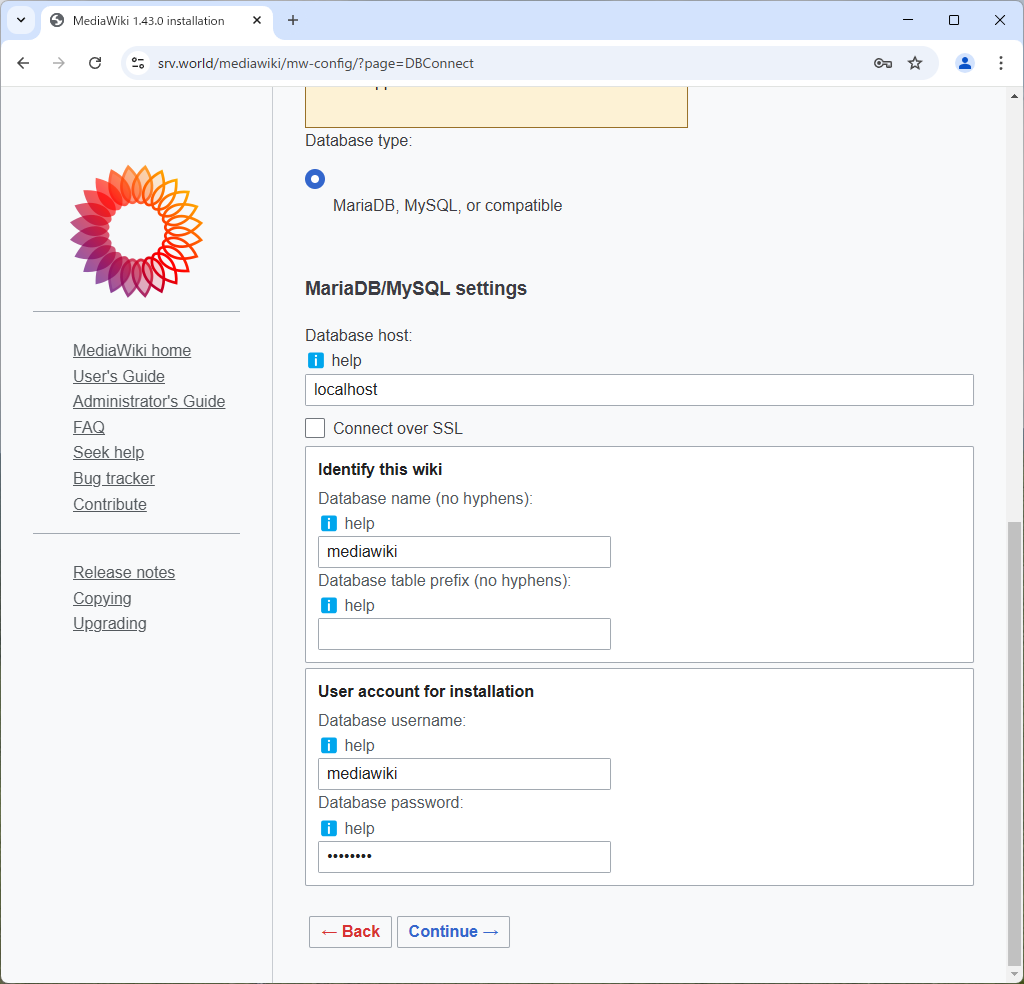Minimize the browser window
The height and width of the screenshot is (984, 1024).
(x=908, y=20)
